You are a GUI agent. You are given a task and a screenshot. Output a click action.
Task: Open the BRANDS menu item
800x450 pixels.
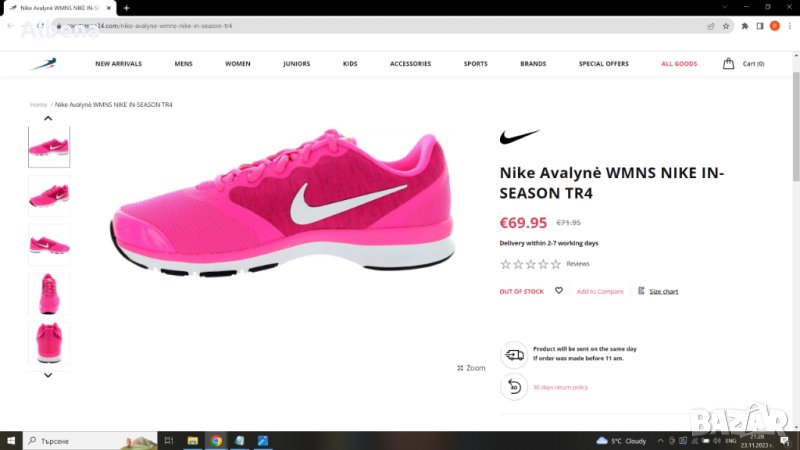point(533,64)
